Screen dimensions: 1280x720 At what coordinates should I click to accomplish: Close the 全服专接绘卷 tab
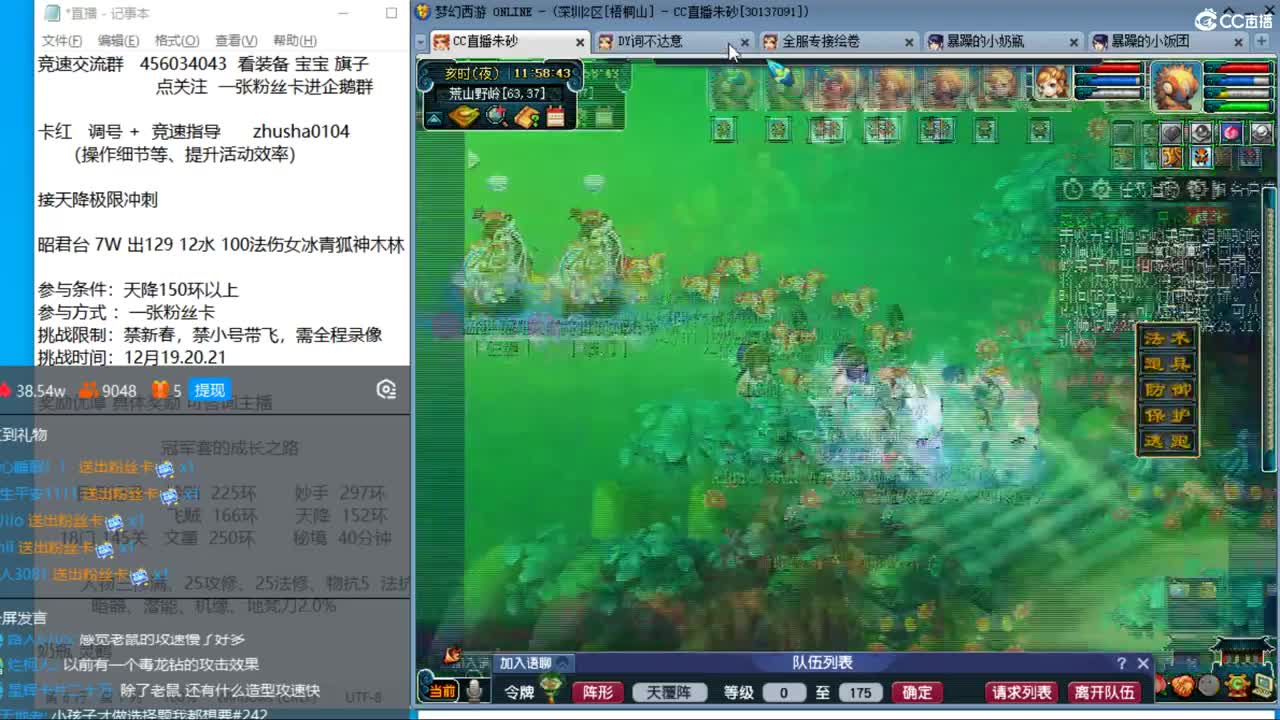point(909,43)
